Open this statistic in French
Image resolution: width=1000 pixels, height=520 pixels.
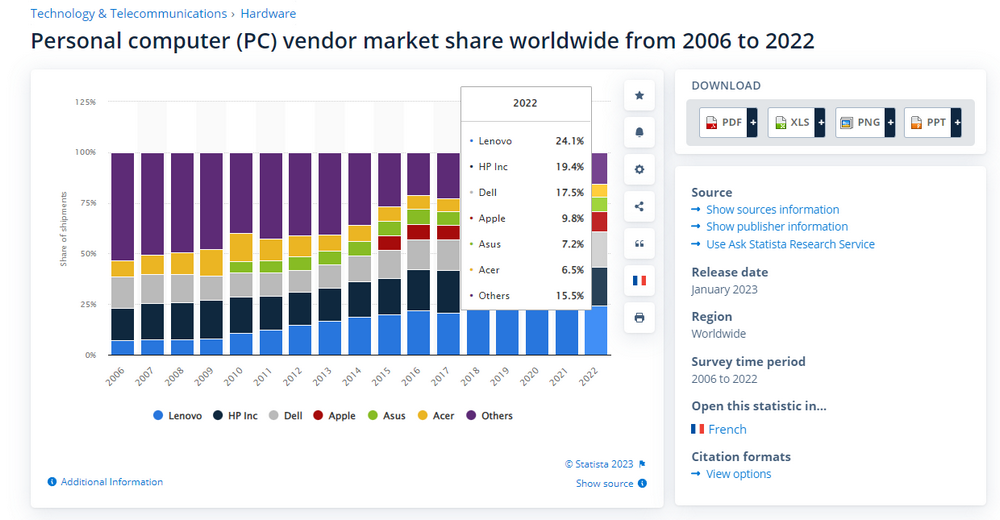tap(726, 429)
